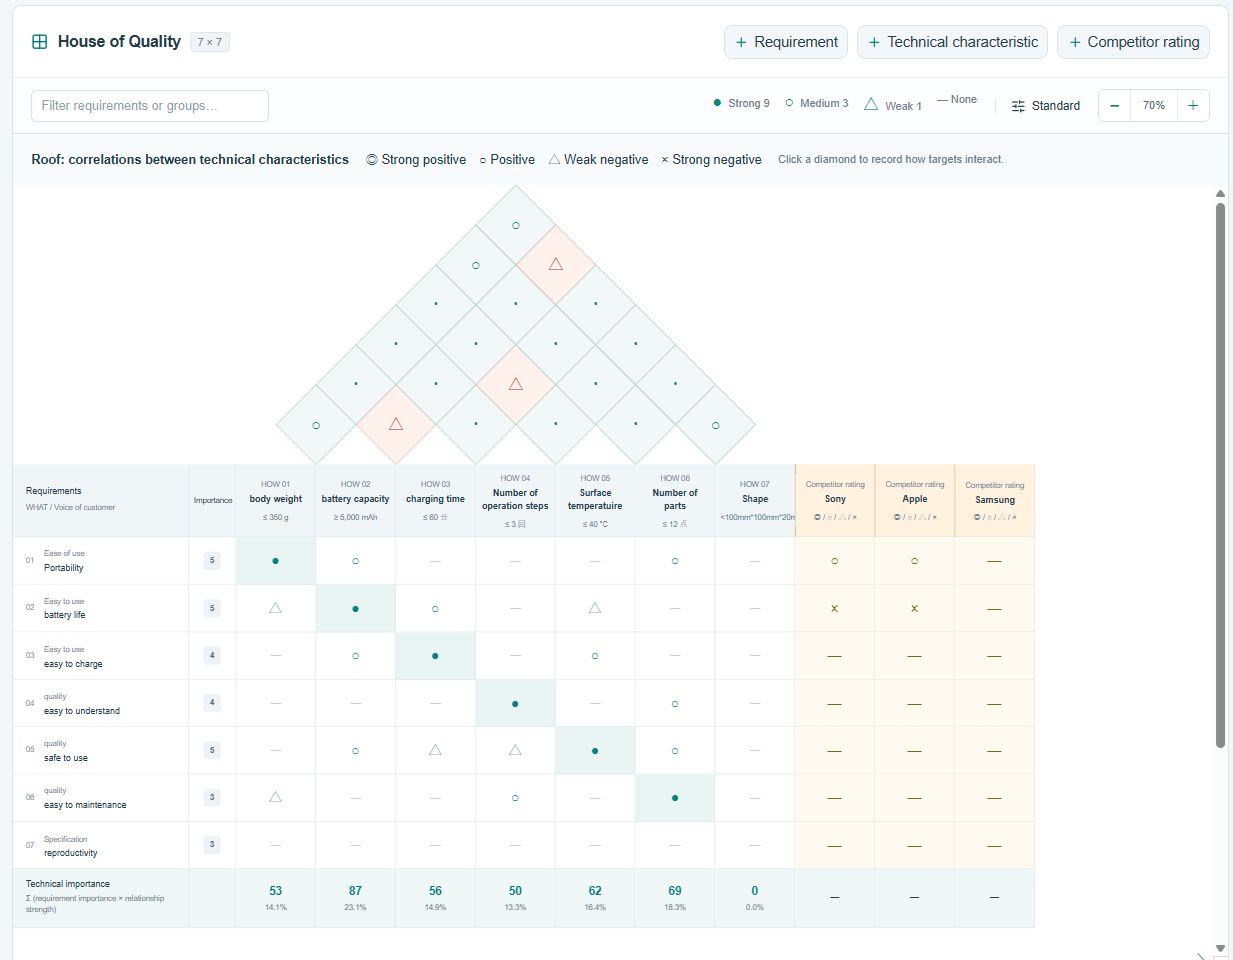The height and width of the screenshot is (960, 1233).
Task: Click the easy to understand requirement label
Action: point(82,711)
